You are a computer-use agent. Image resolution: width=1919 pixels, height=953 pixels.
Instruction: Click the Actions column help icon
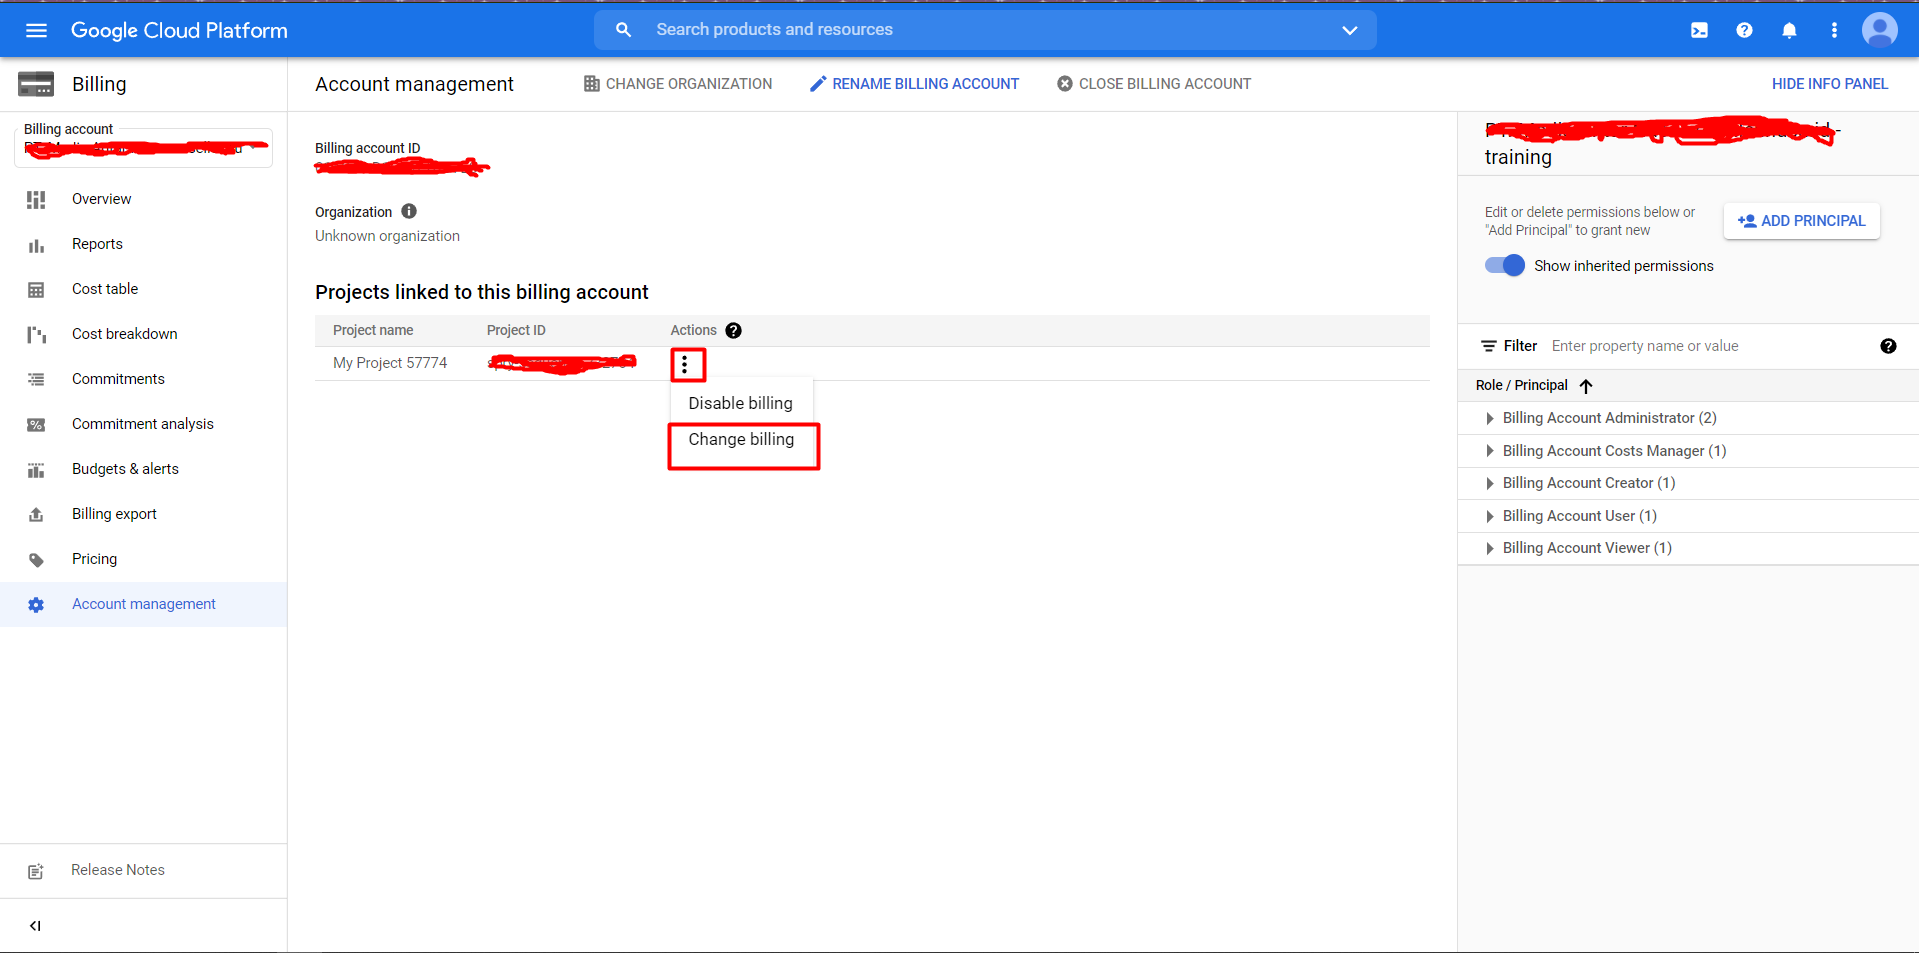(733, 331)
